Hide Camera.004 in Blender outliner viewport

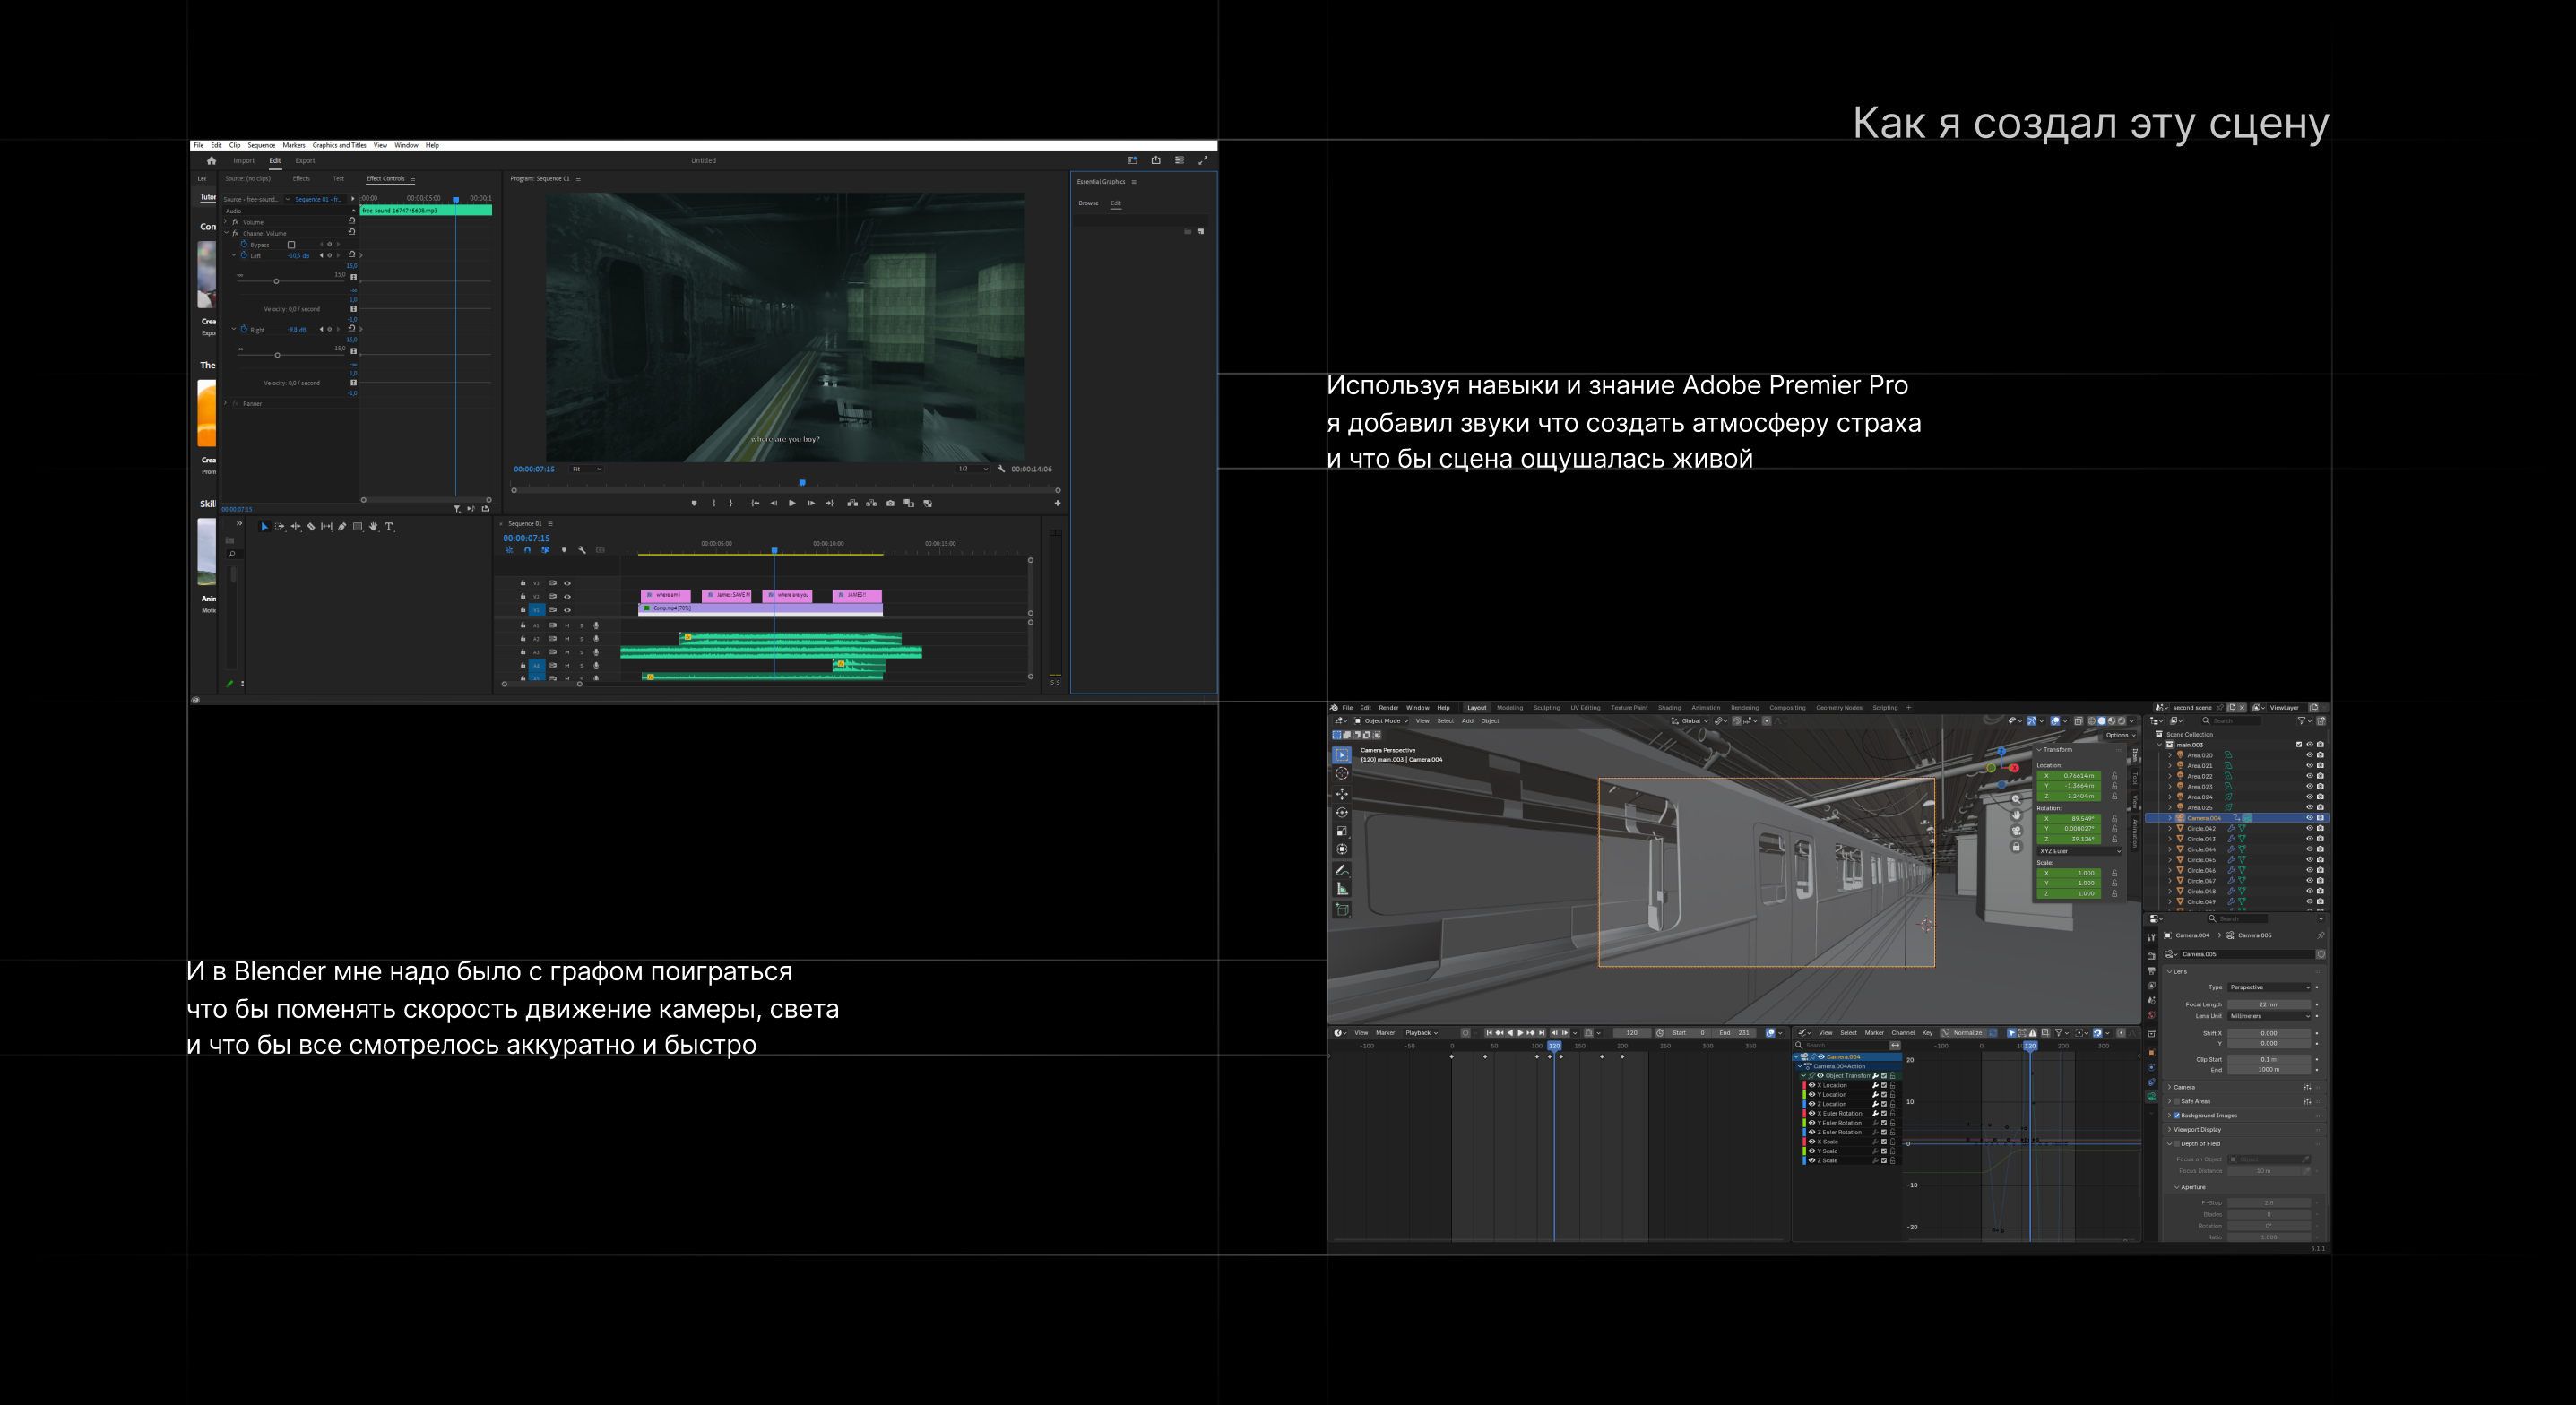(x=2309, y=818)
